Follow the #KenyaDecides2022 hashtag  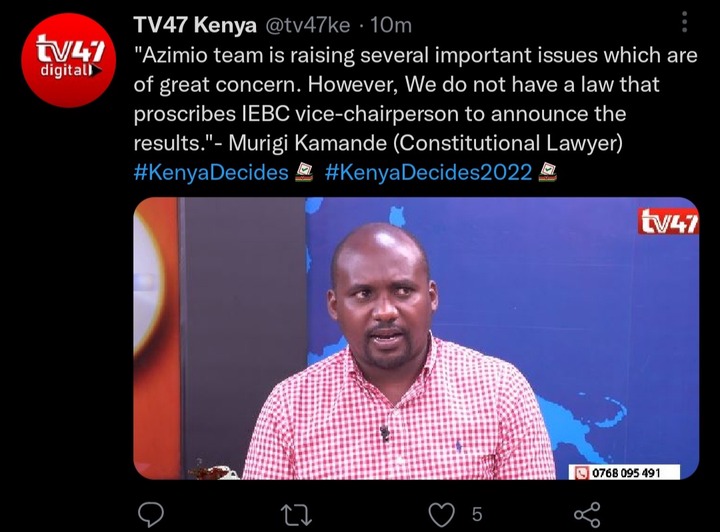[x=428, y=173]
